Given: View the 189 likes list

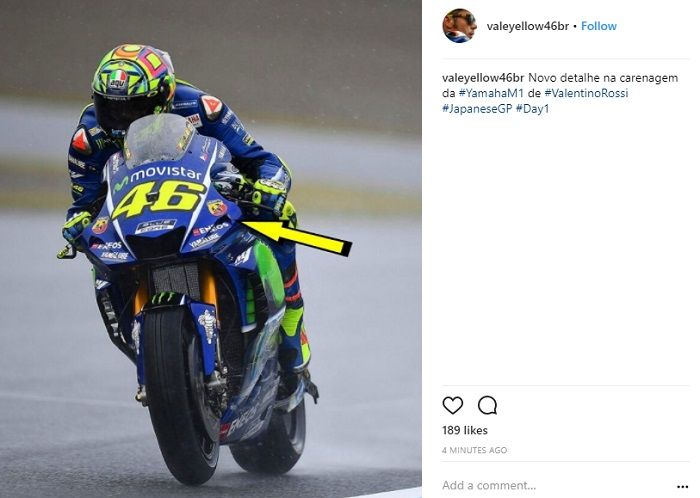Looking at the screenshot, I should [465, 430].
